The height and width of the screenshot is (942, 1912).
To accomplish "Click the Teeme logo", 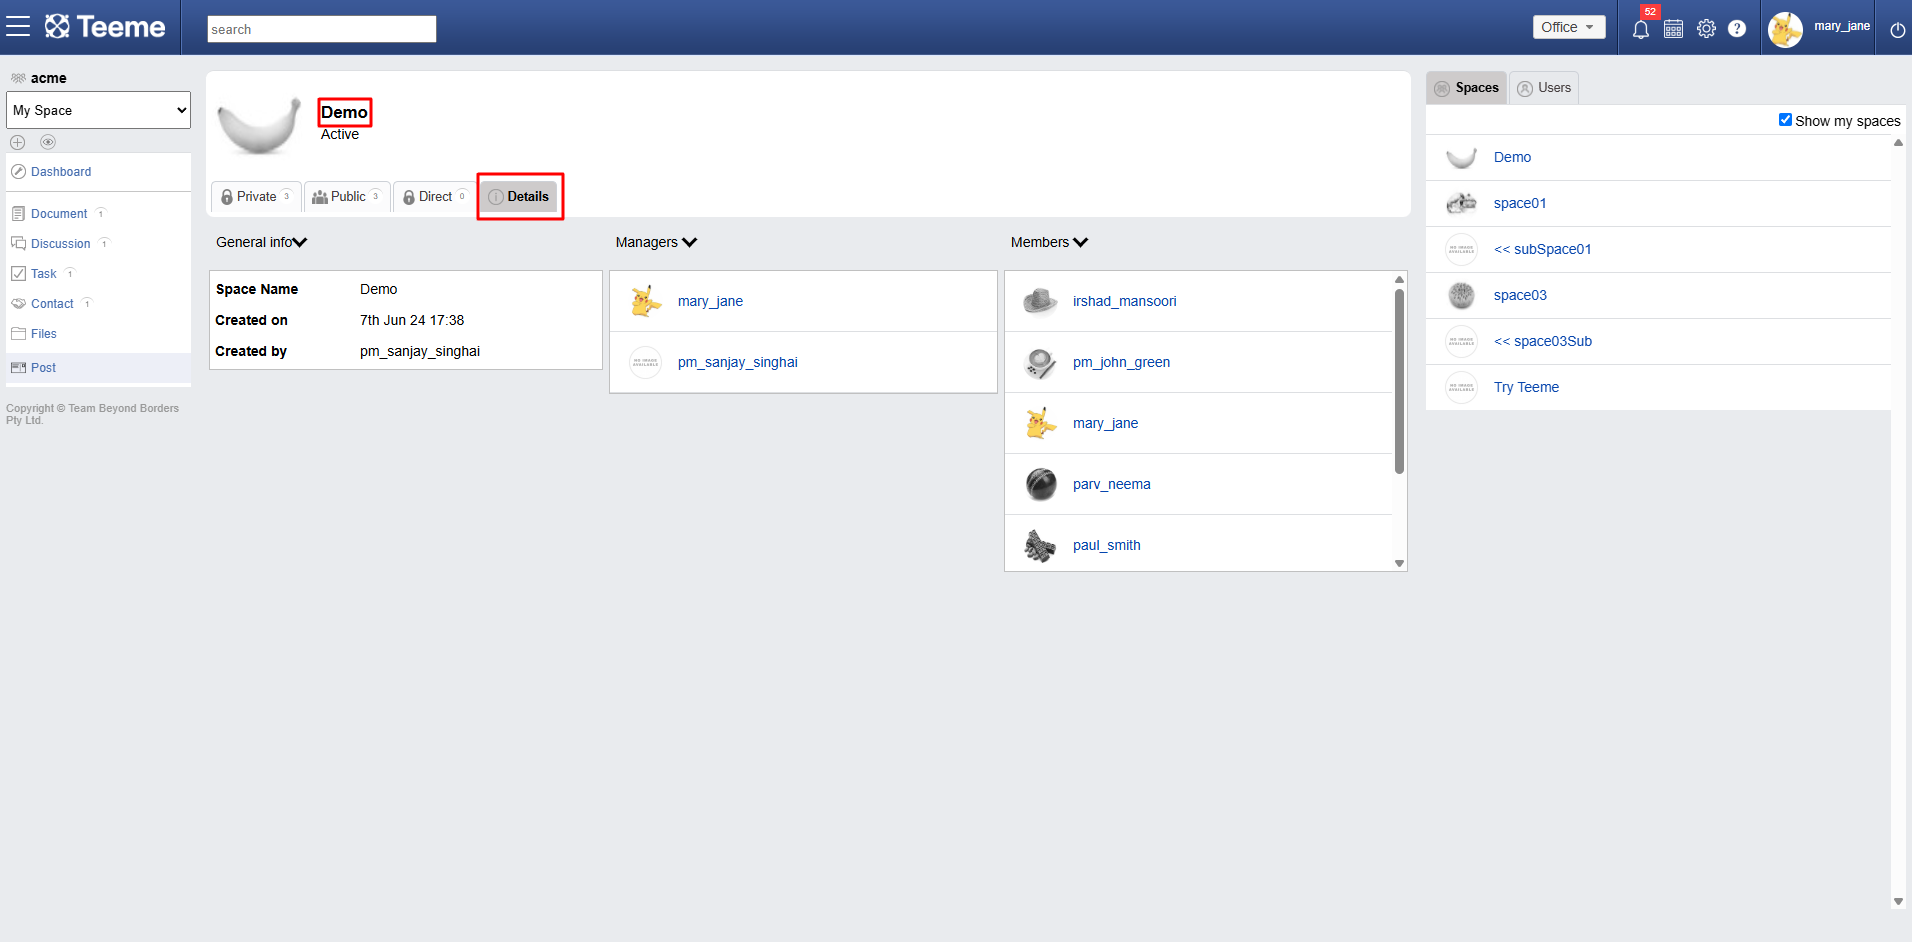I will tap(105, 27).
